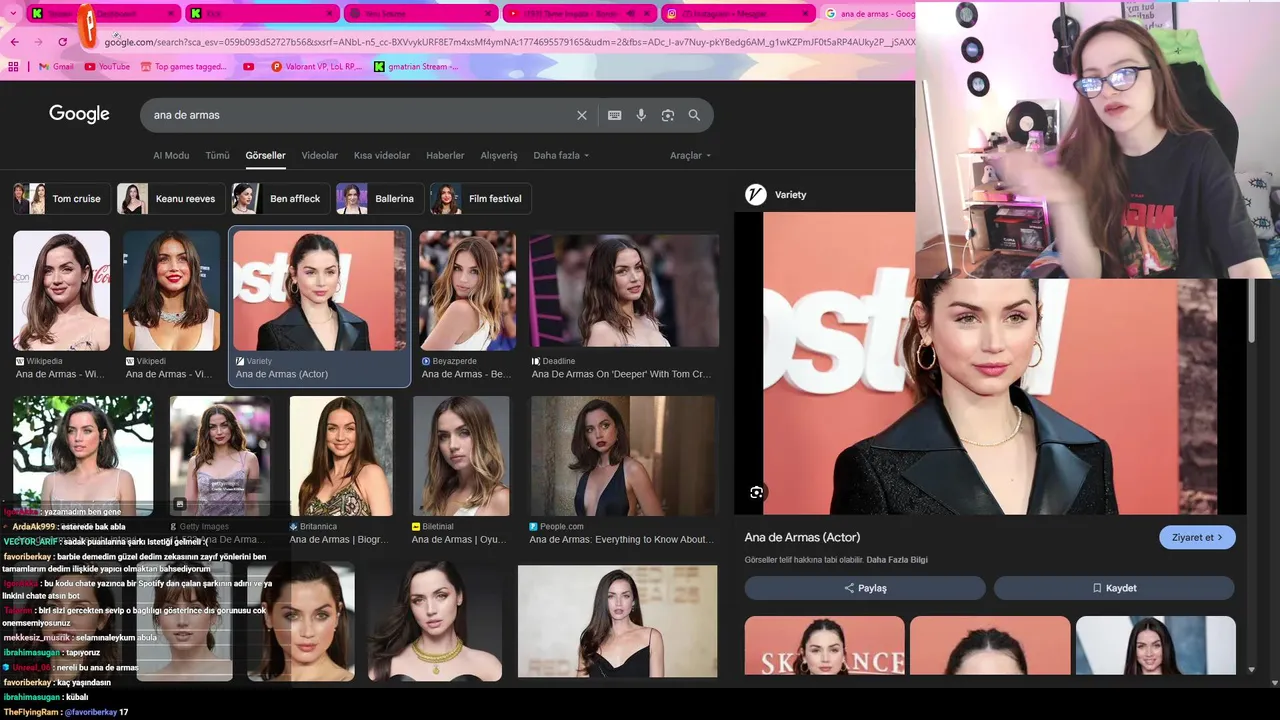Open Haberler tab
1280x720 pixels.
[x=445, y=156]
